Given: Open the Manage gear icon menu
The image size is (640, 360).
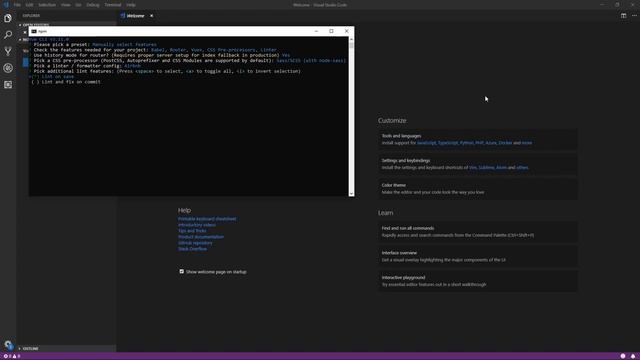Looking at the screenshot, I should point(8,345).
